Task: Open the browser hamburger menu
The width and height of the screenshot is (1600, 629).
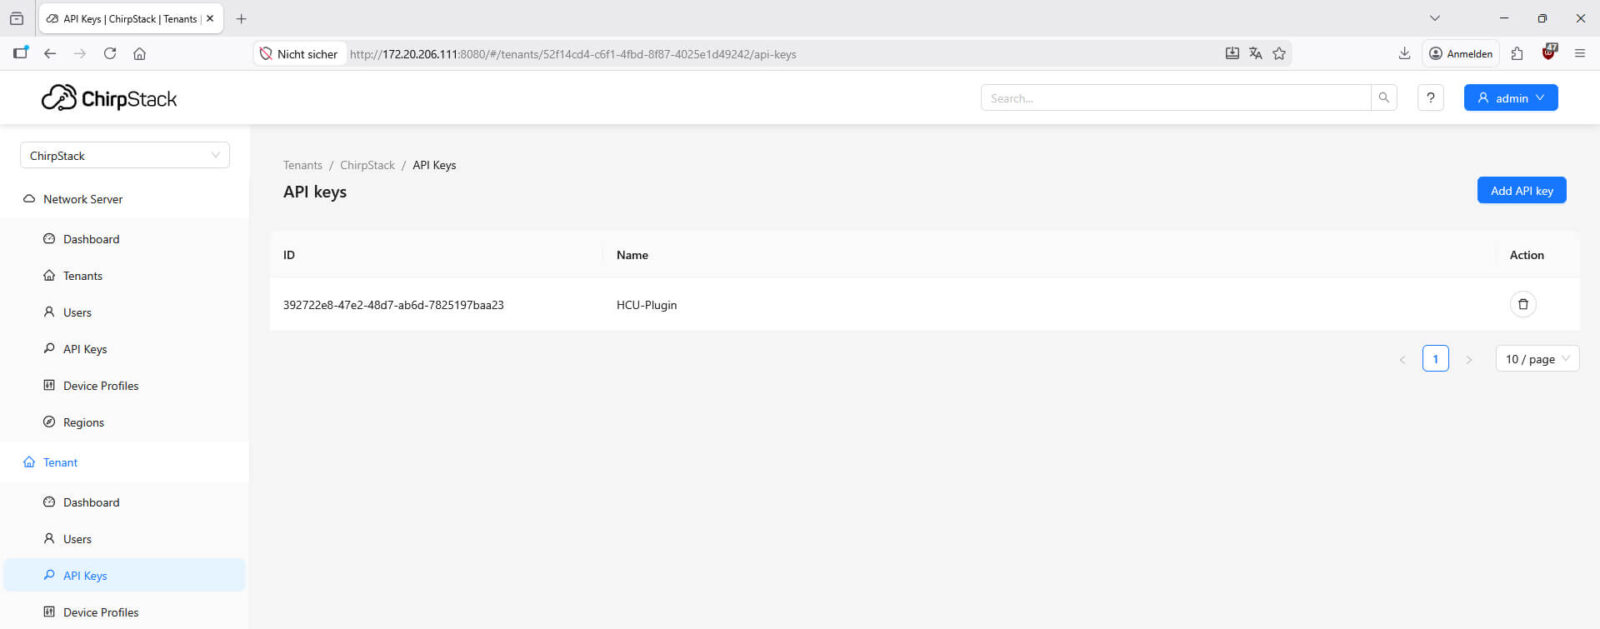Action: click(x=1580, y=54)
